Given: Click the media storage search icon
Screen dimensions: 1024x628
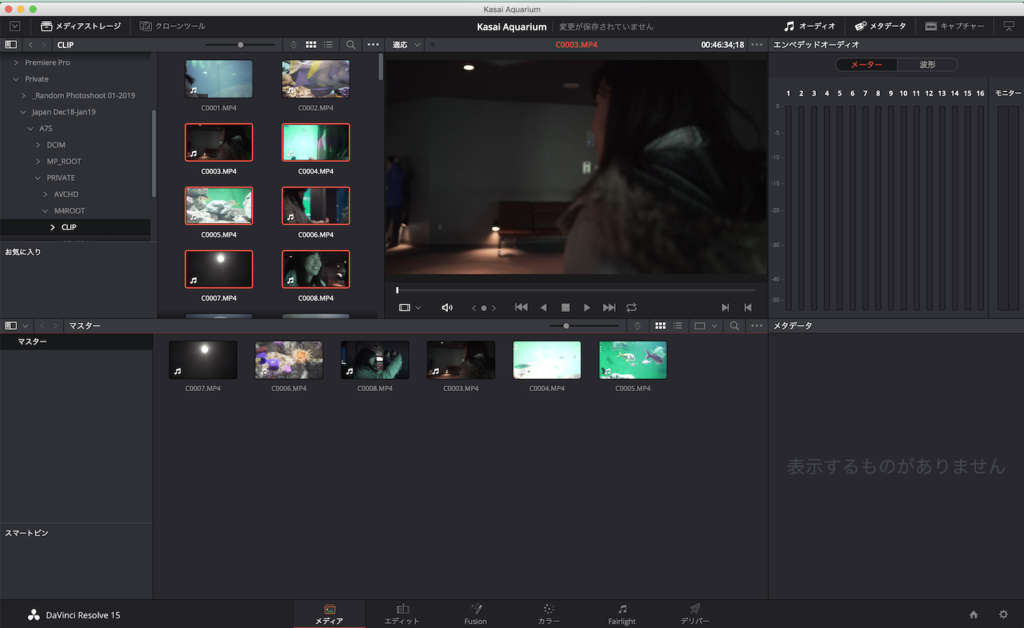Looking at the screenshot, I should pyautogui.click(x=351, y=45).
